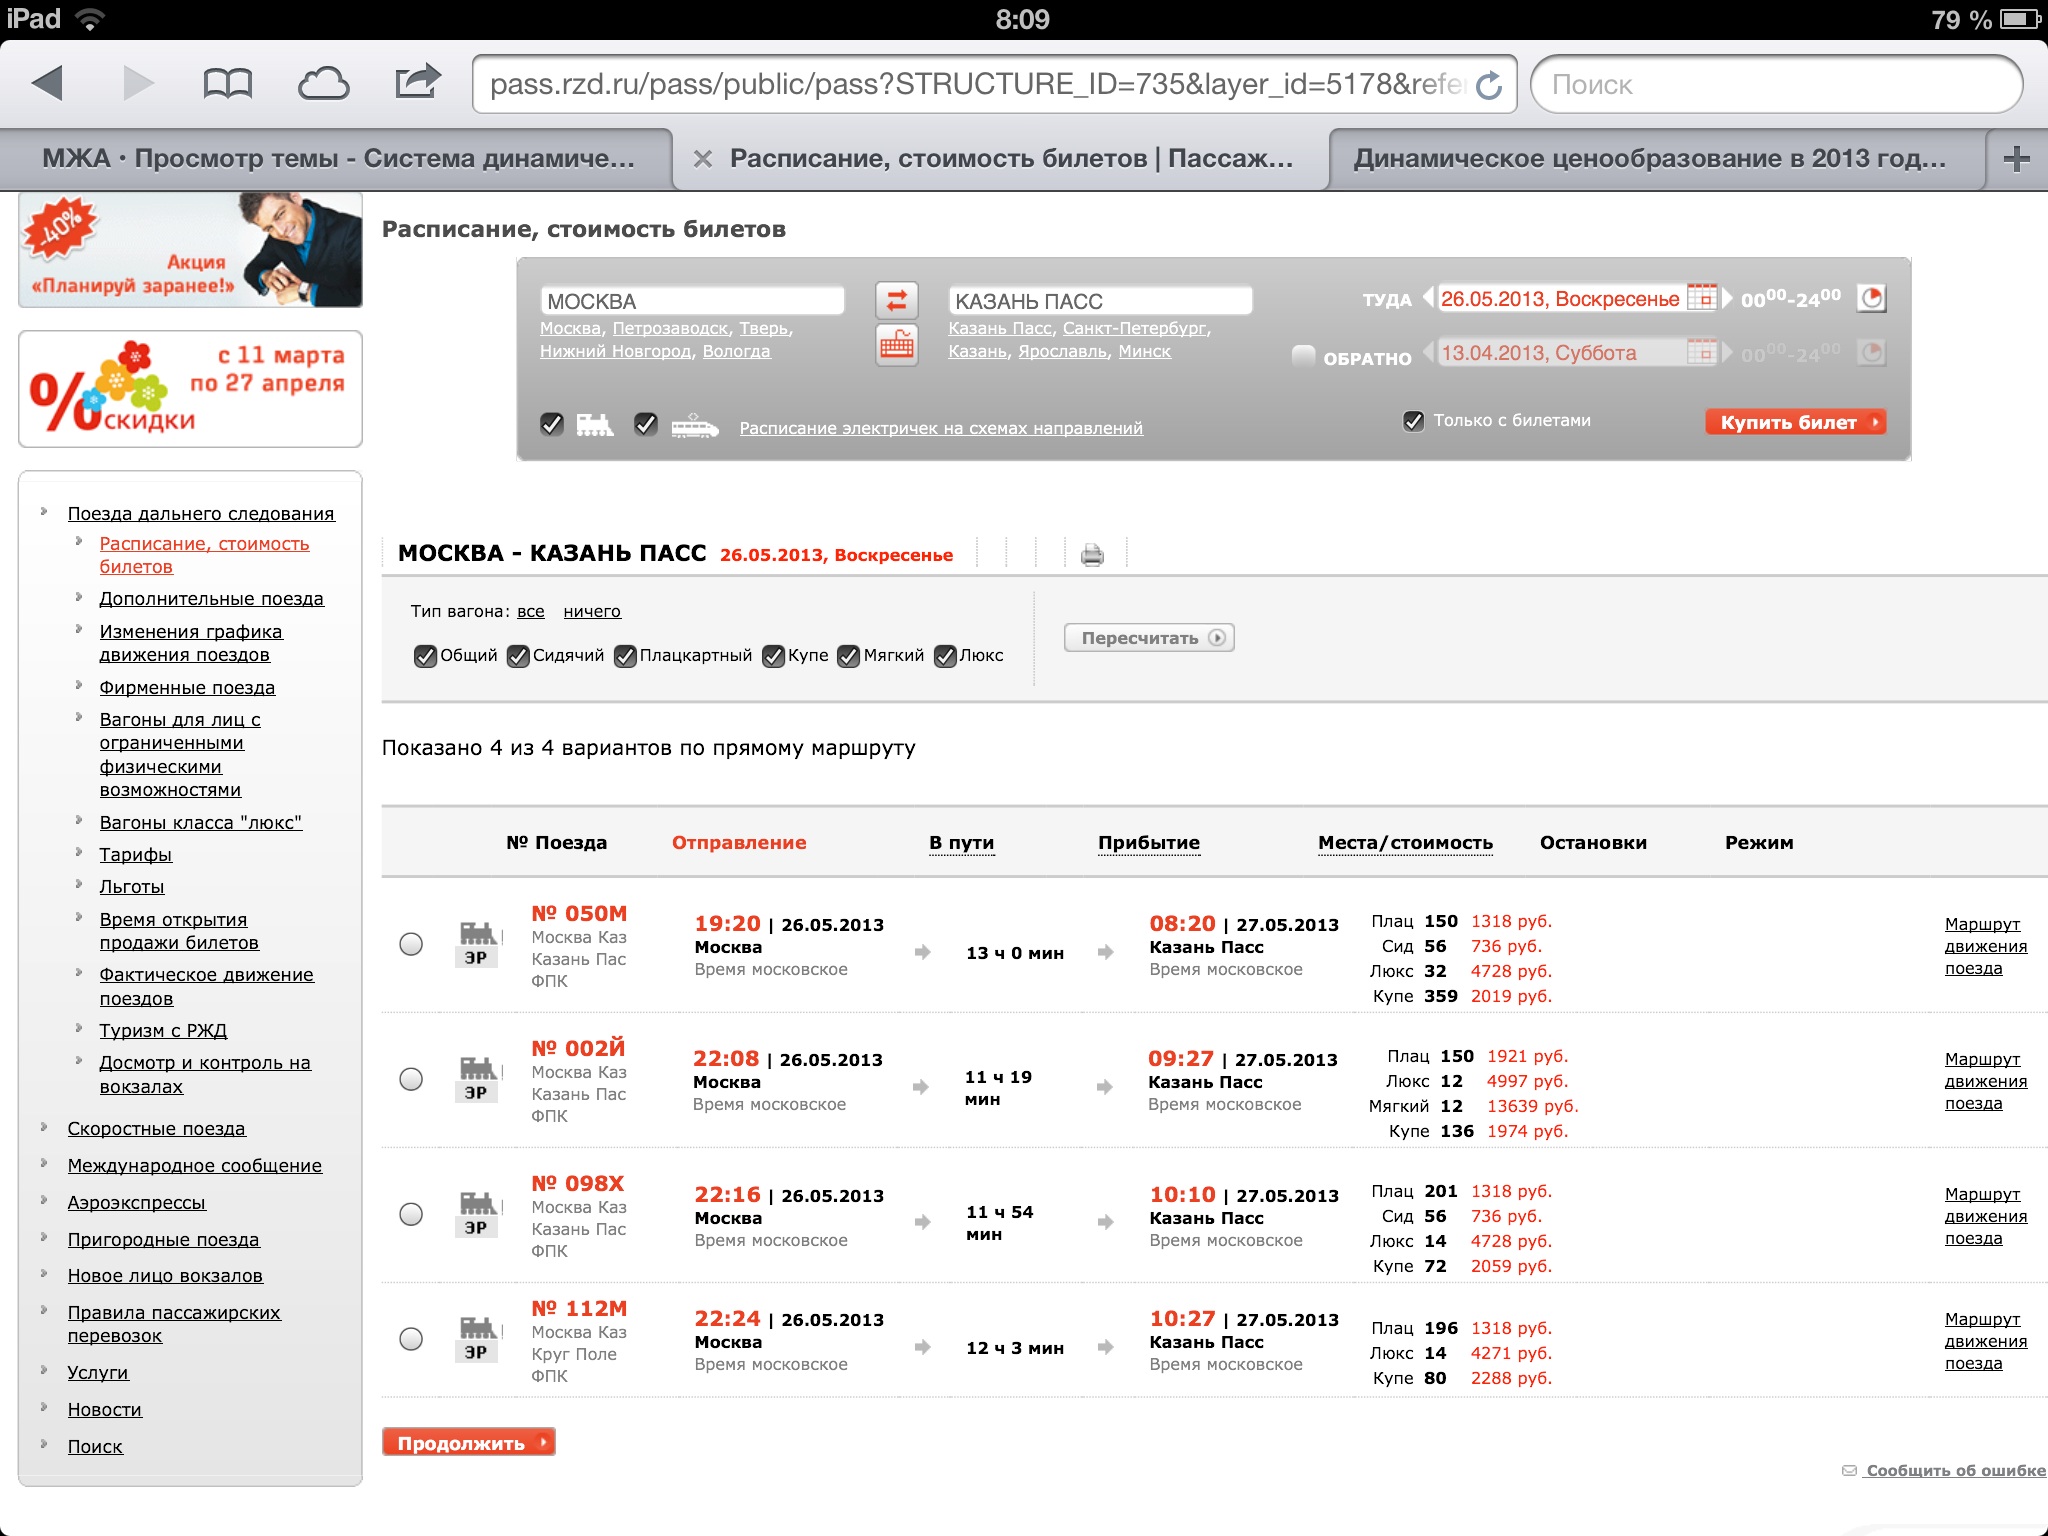Tap the iCloud tabs icon
Viewport: 2048px width, 1536px height.
[x=323, y=84]
